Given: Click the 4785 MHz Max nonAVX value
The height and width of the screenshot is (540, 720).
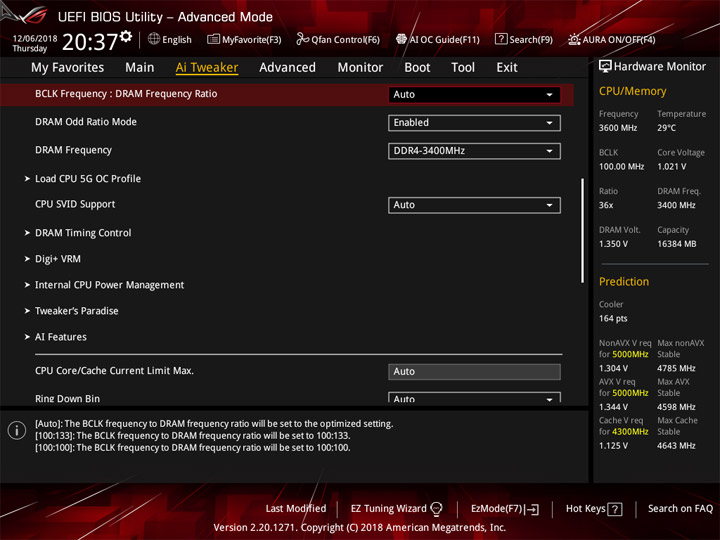Looking at the screenshot, I should coord(676,368).
